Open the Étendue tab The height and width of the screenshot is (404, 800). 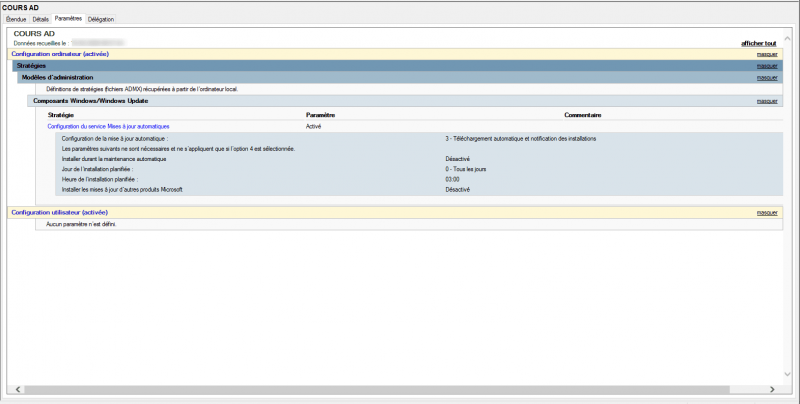[x=15, y=19]
